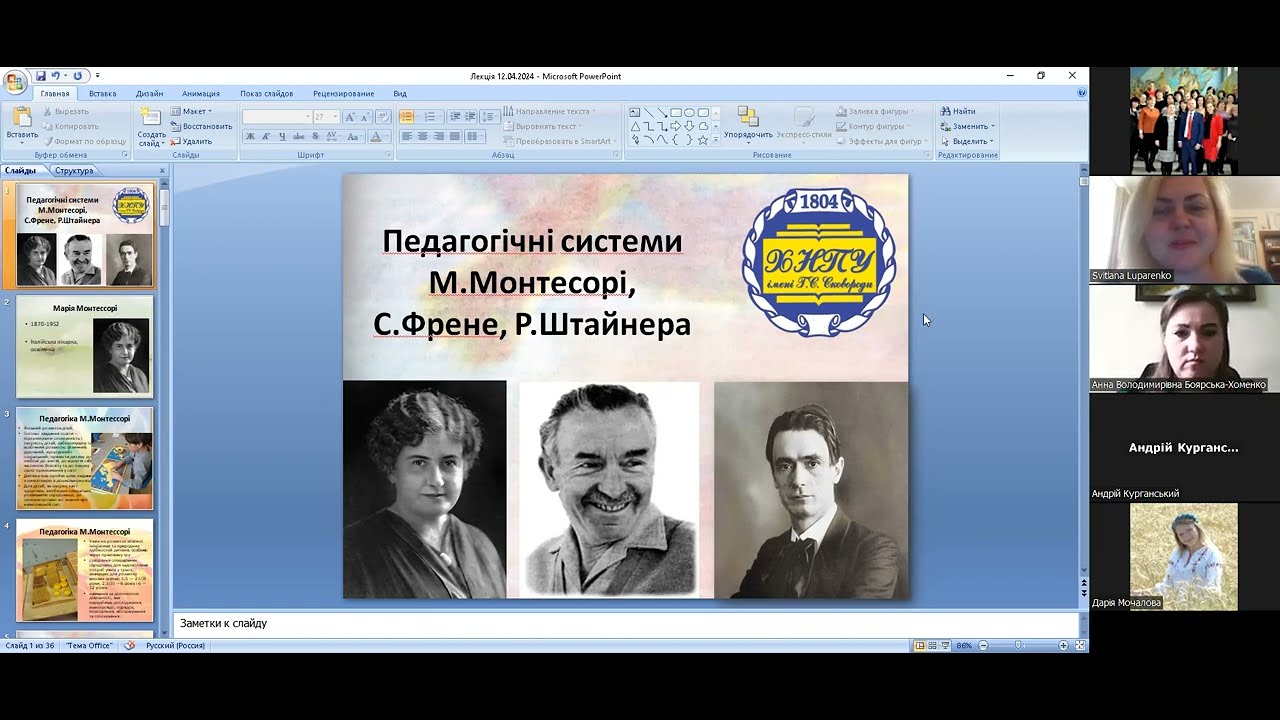Select the rectangle shape in the shapes gallery
The height and width of the screenshot is (720, 1280).
[x=676, y=112]
